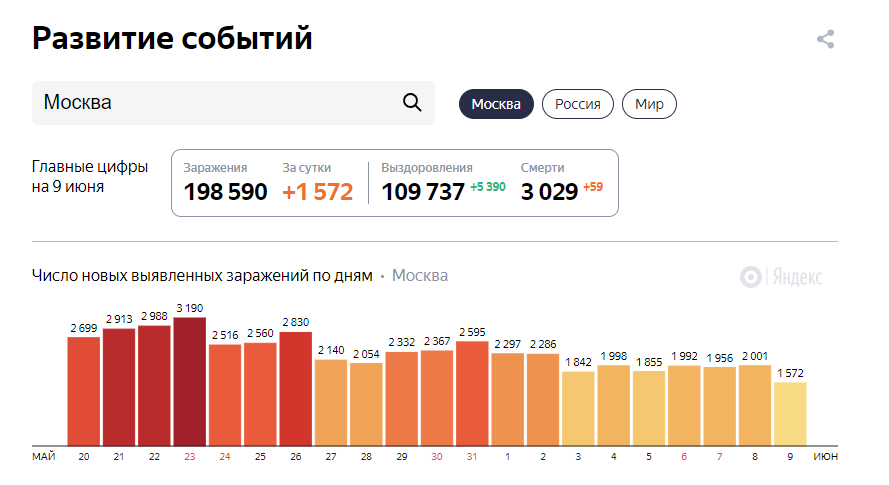Click the shortest bar for June 9
The height and width of the screenshot is (485, 889).
click(790, 414)
